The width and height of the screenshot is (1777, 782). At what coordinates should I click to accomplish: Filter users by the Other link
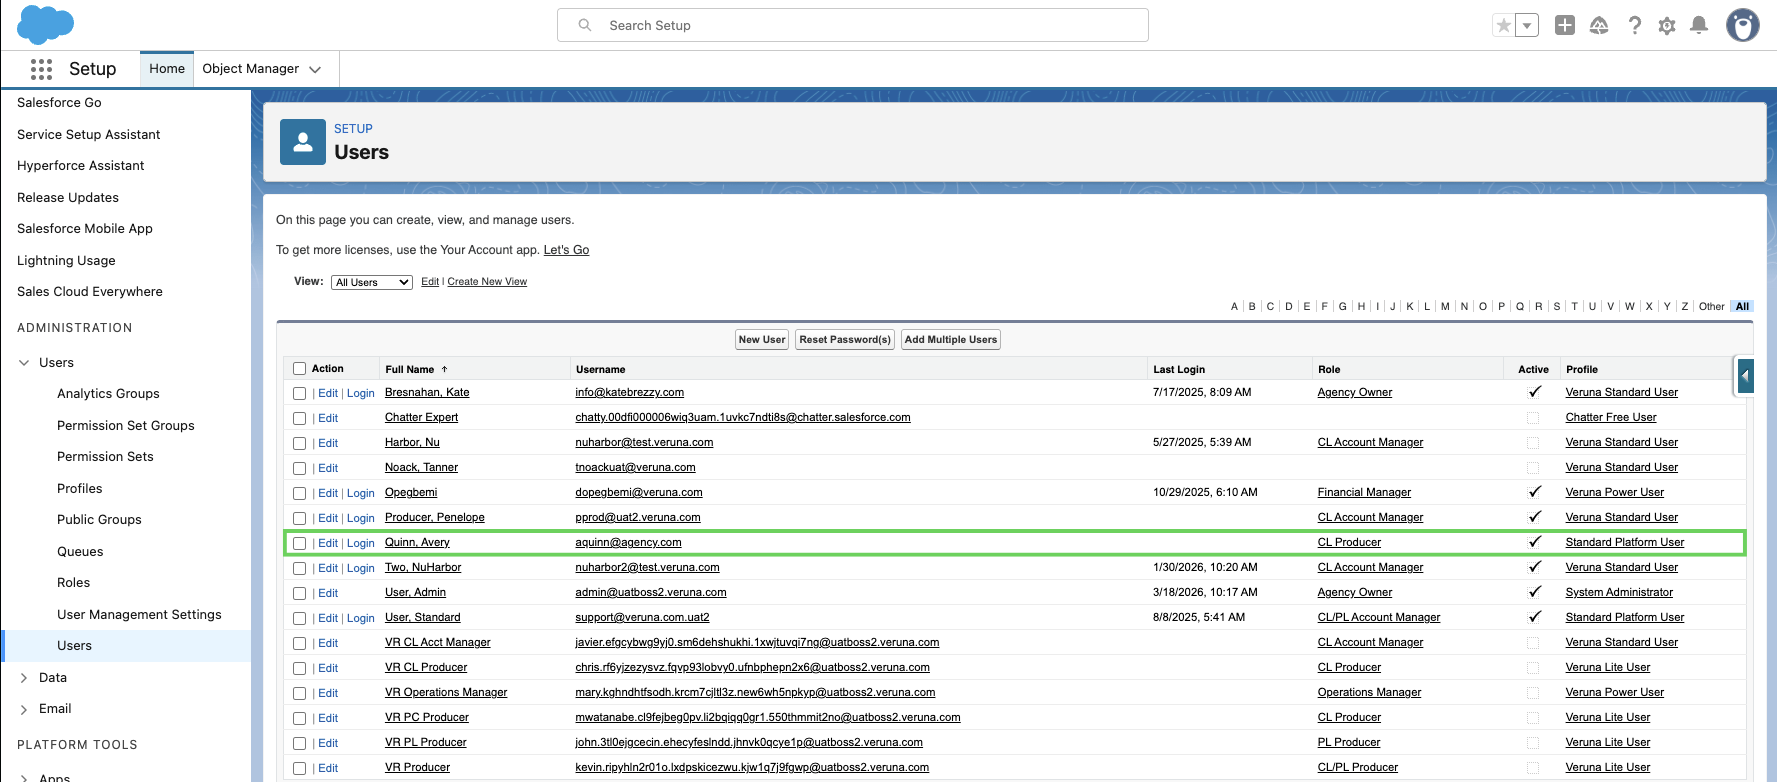coord(1711,307)
